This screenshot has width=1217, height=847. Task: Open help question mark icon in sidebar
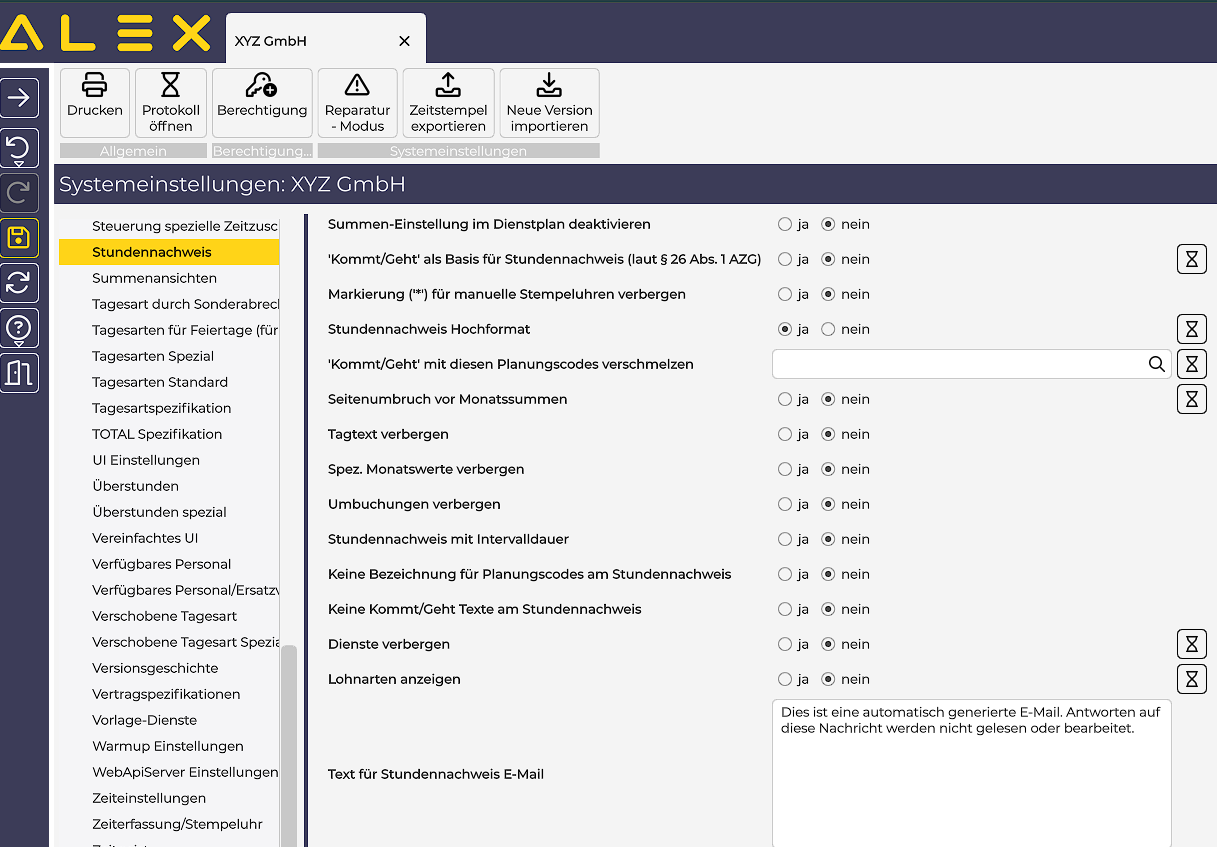click(x=19, y=328)
